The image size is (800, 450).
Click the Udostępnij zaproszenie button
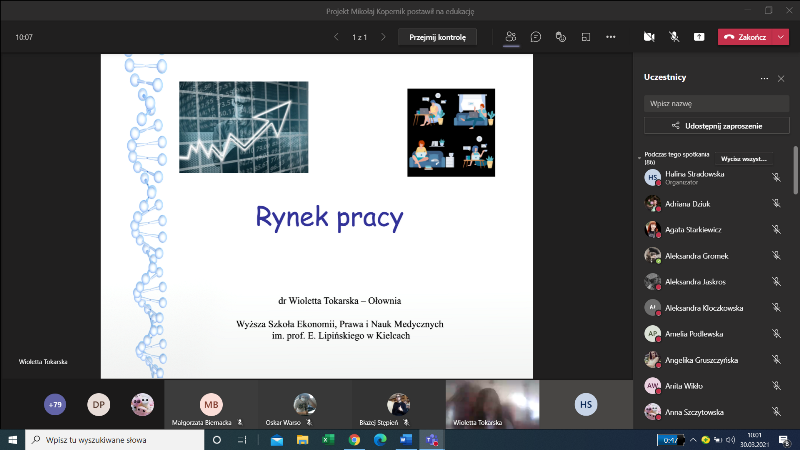click(717, 126)
